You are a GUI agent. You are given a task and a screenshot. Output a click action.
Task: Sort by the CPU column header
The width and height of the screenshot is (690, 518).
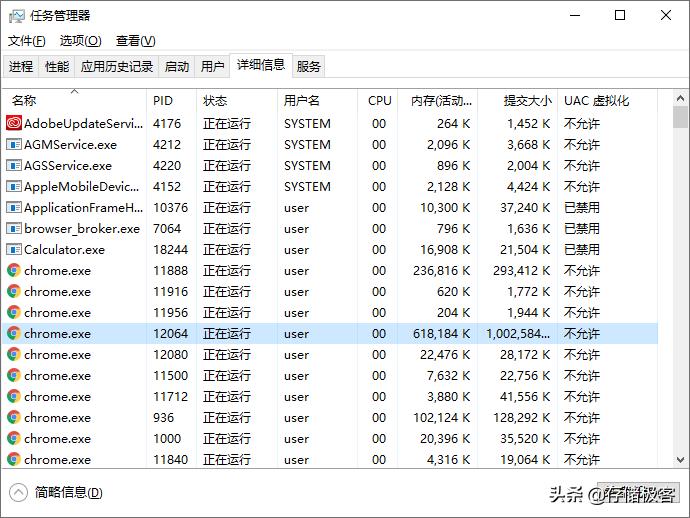click(378, 100)
